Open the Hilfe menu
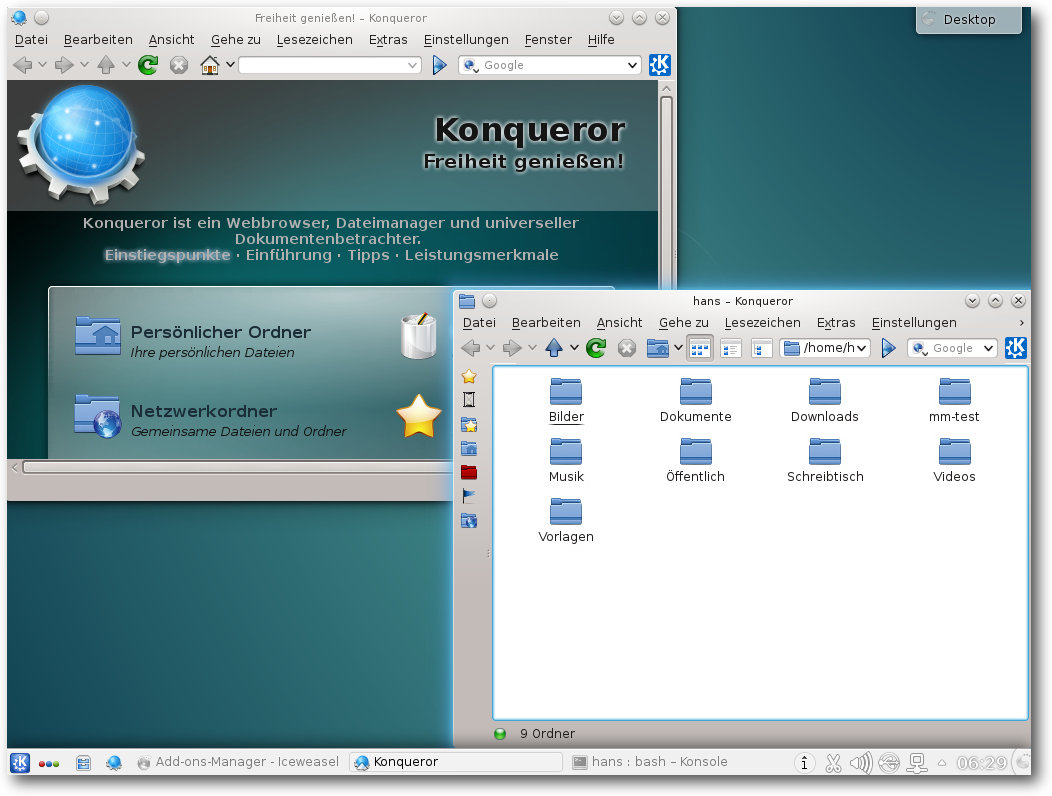 point(601,40)
